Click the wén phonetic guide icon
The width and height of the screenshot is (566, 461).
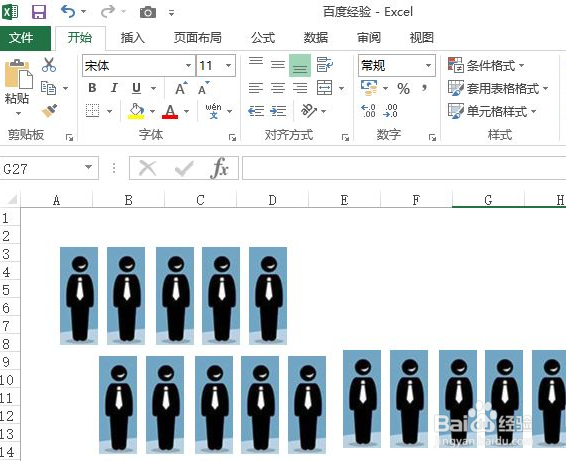213,111
